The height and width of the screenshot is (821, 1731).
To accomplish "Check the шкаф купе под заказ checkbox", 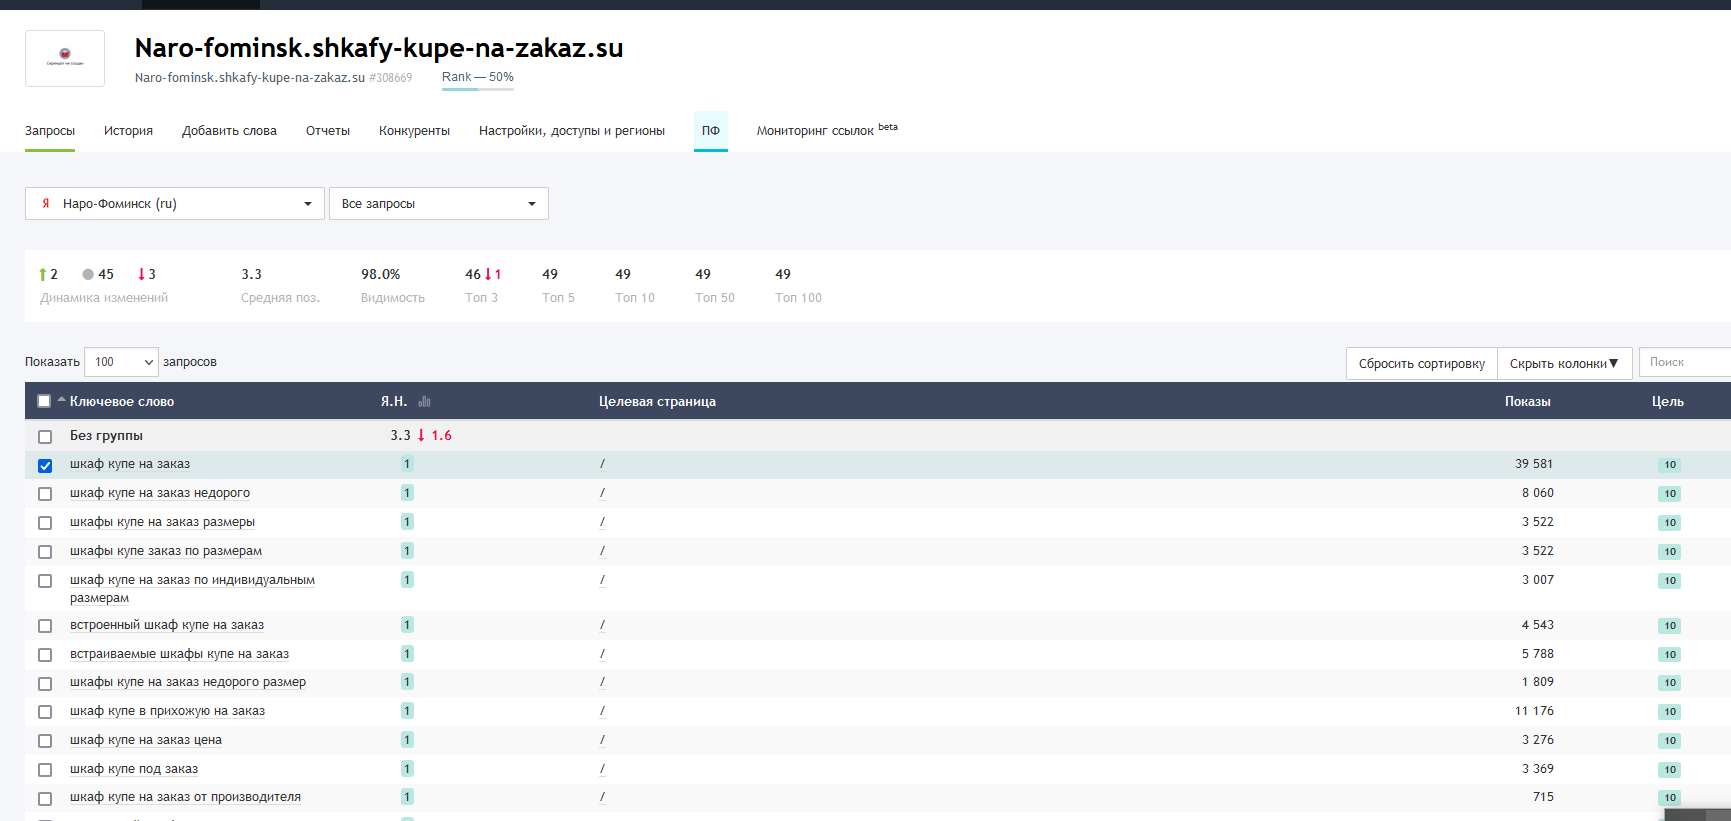I will point(45,770).
